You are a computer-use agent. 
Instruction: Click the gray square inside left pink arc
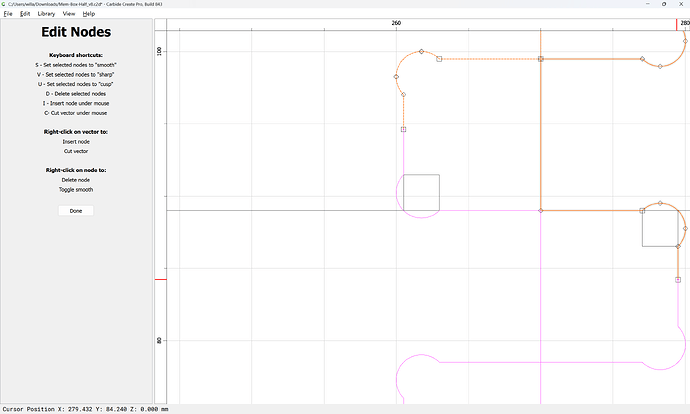[x=422, y=193]
